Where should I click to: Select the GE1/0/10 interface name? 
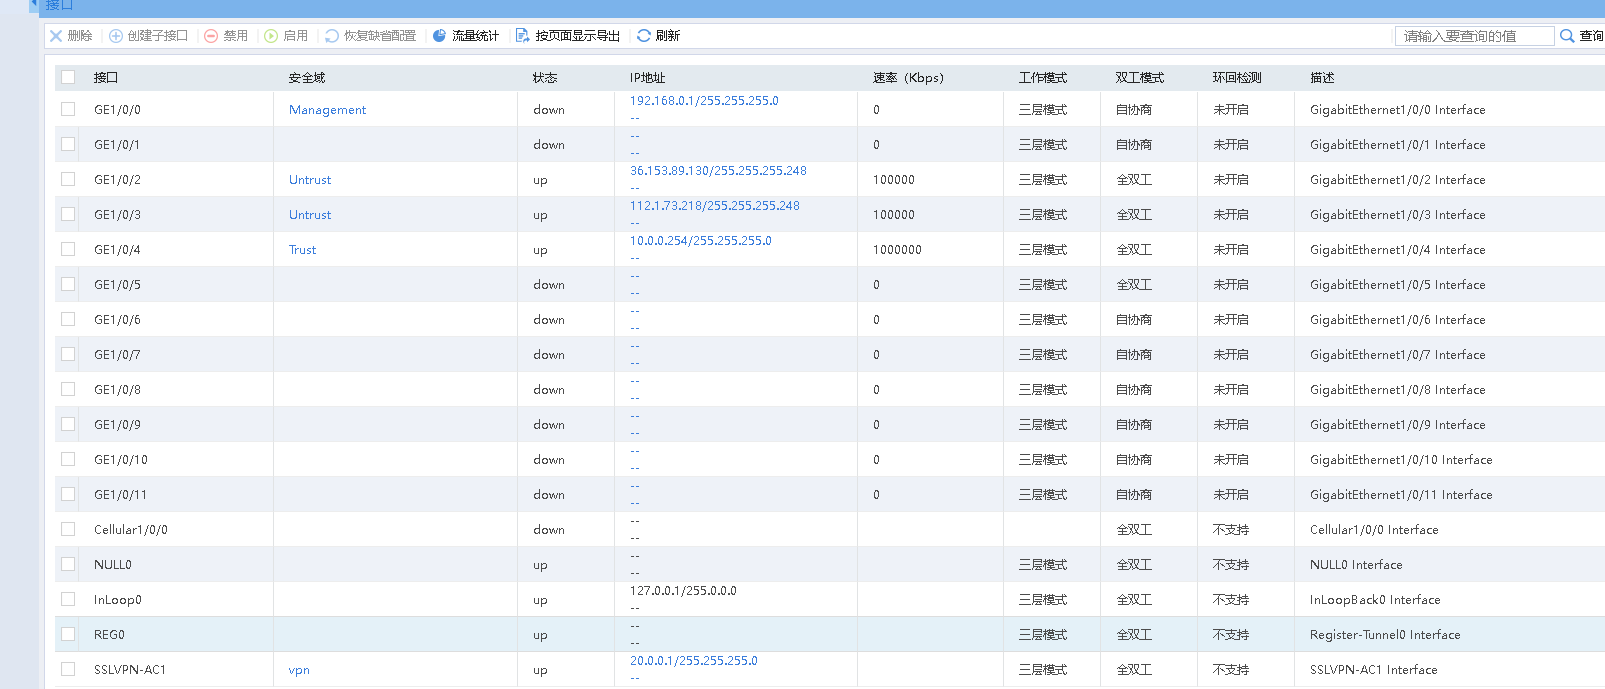[x=121, y=460]
